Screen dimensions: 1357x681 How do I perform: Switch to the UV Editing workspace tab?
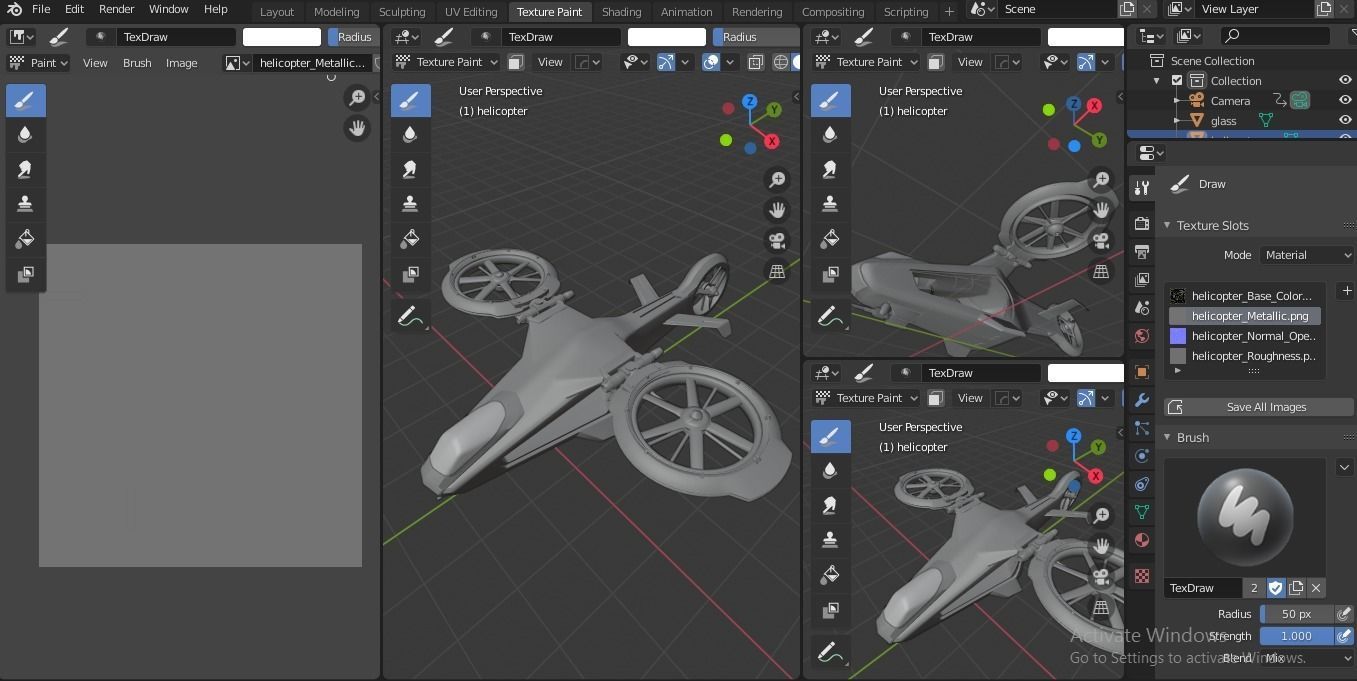[471, 12]
